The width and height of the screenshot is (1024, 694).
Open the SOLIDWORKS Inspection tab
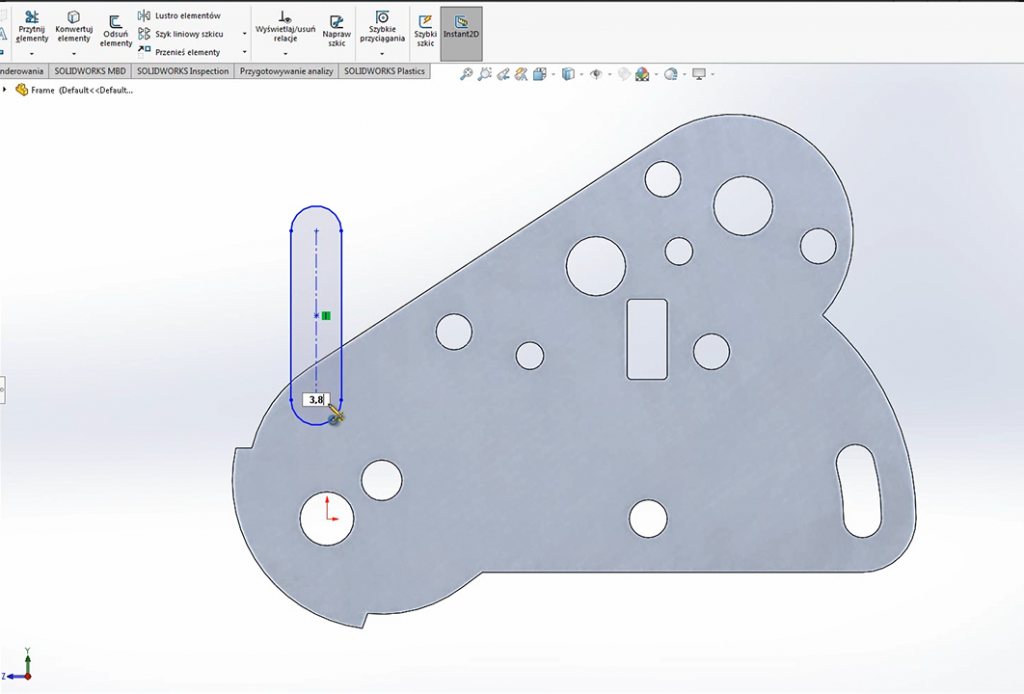[182, 71]
